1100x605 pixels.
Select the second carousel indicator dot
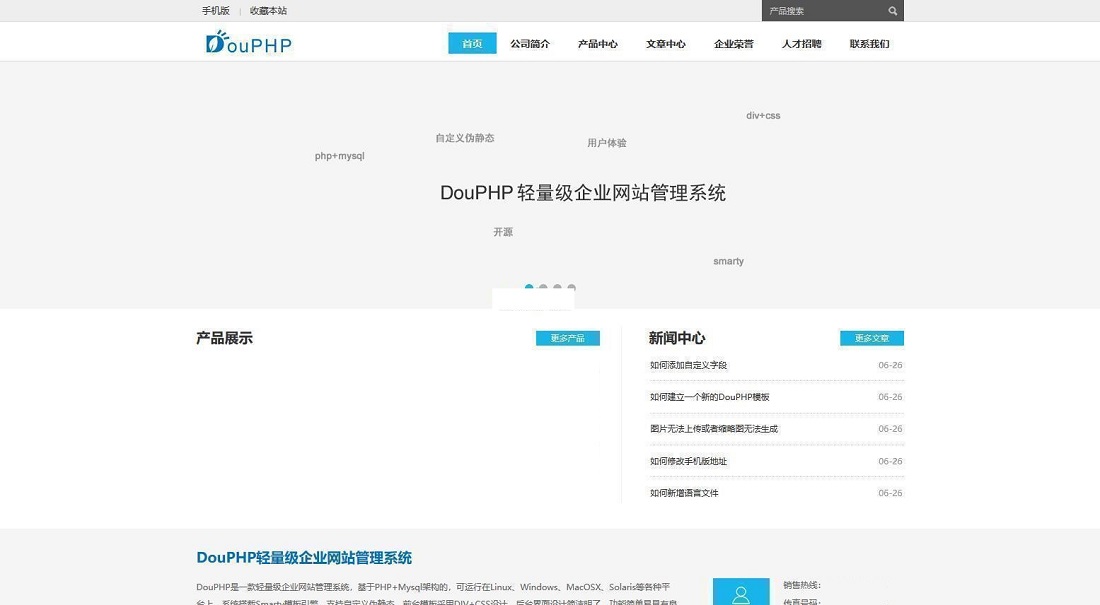(543, 288)
